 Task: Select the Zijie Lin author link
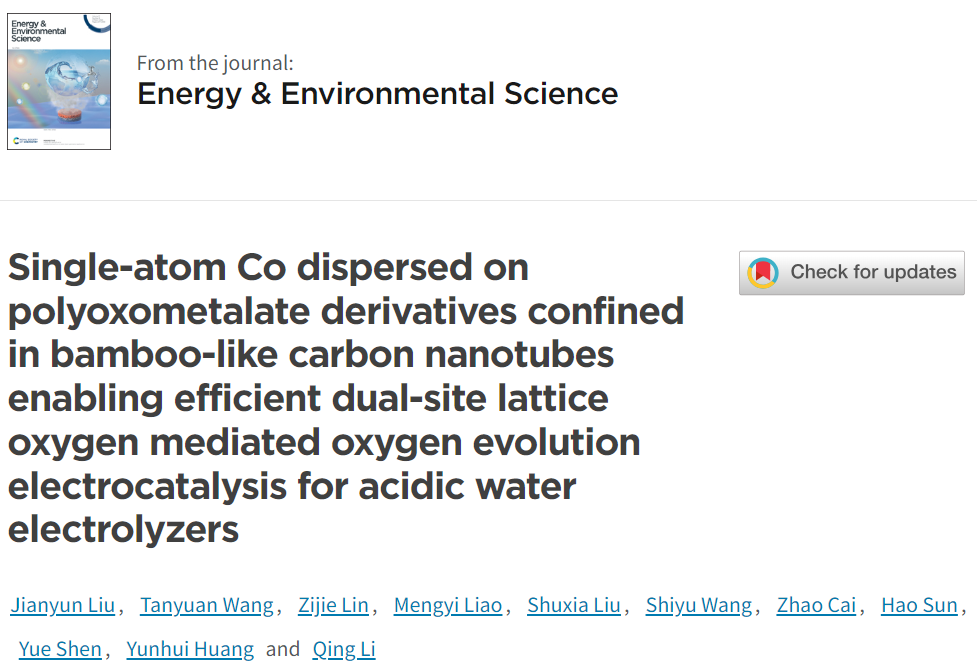coord(333,605)
